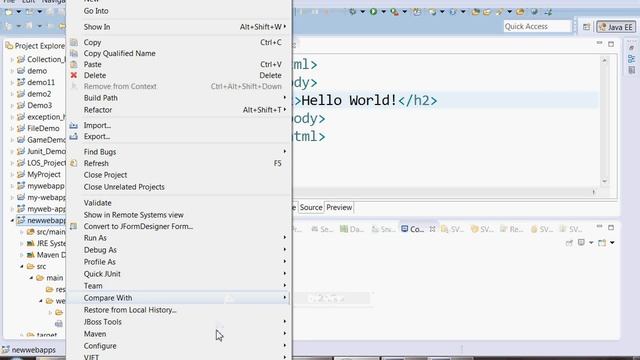Select Refresh in the context menu

(x=179, y=163)
